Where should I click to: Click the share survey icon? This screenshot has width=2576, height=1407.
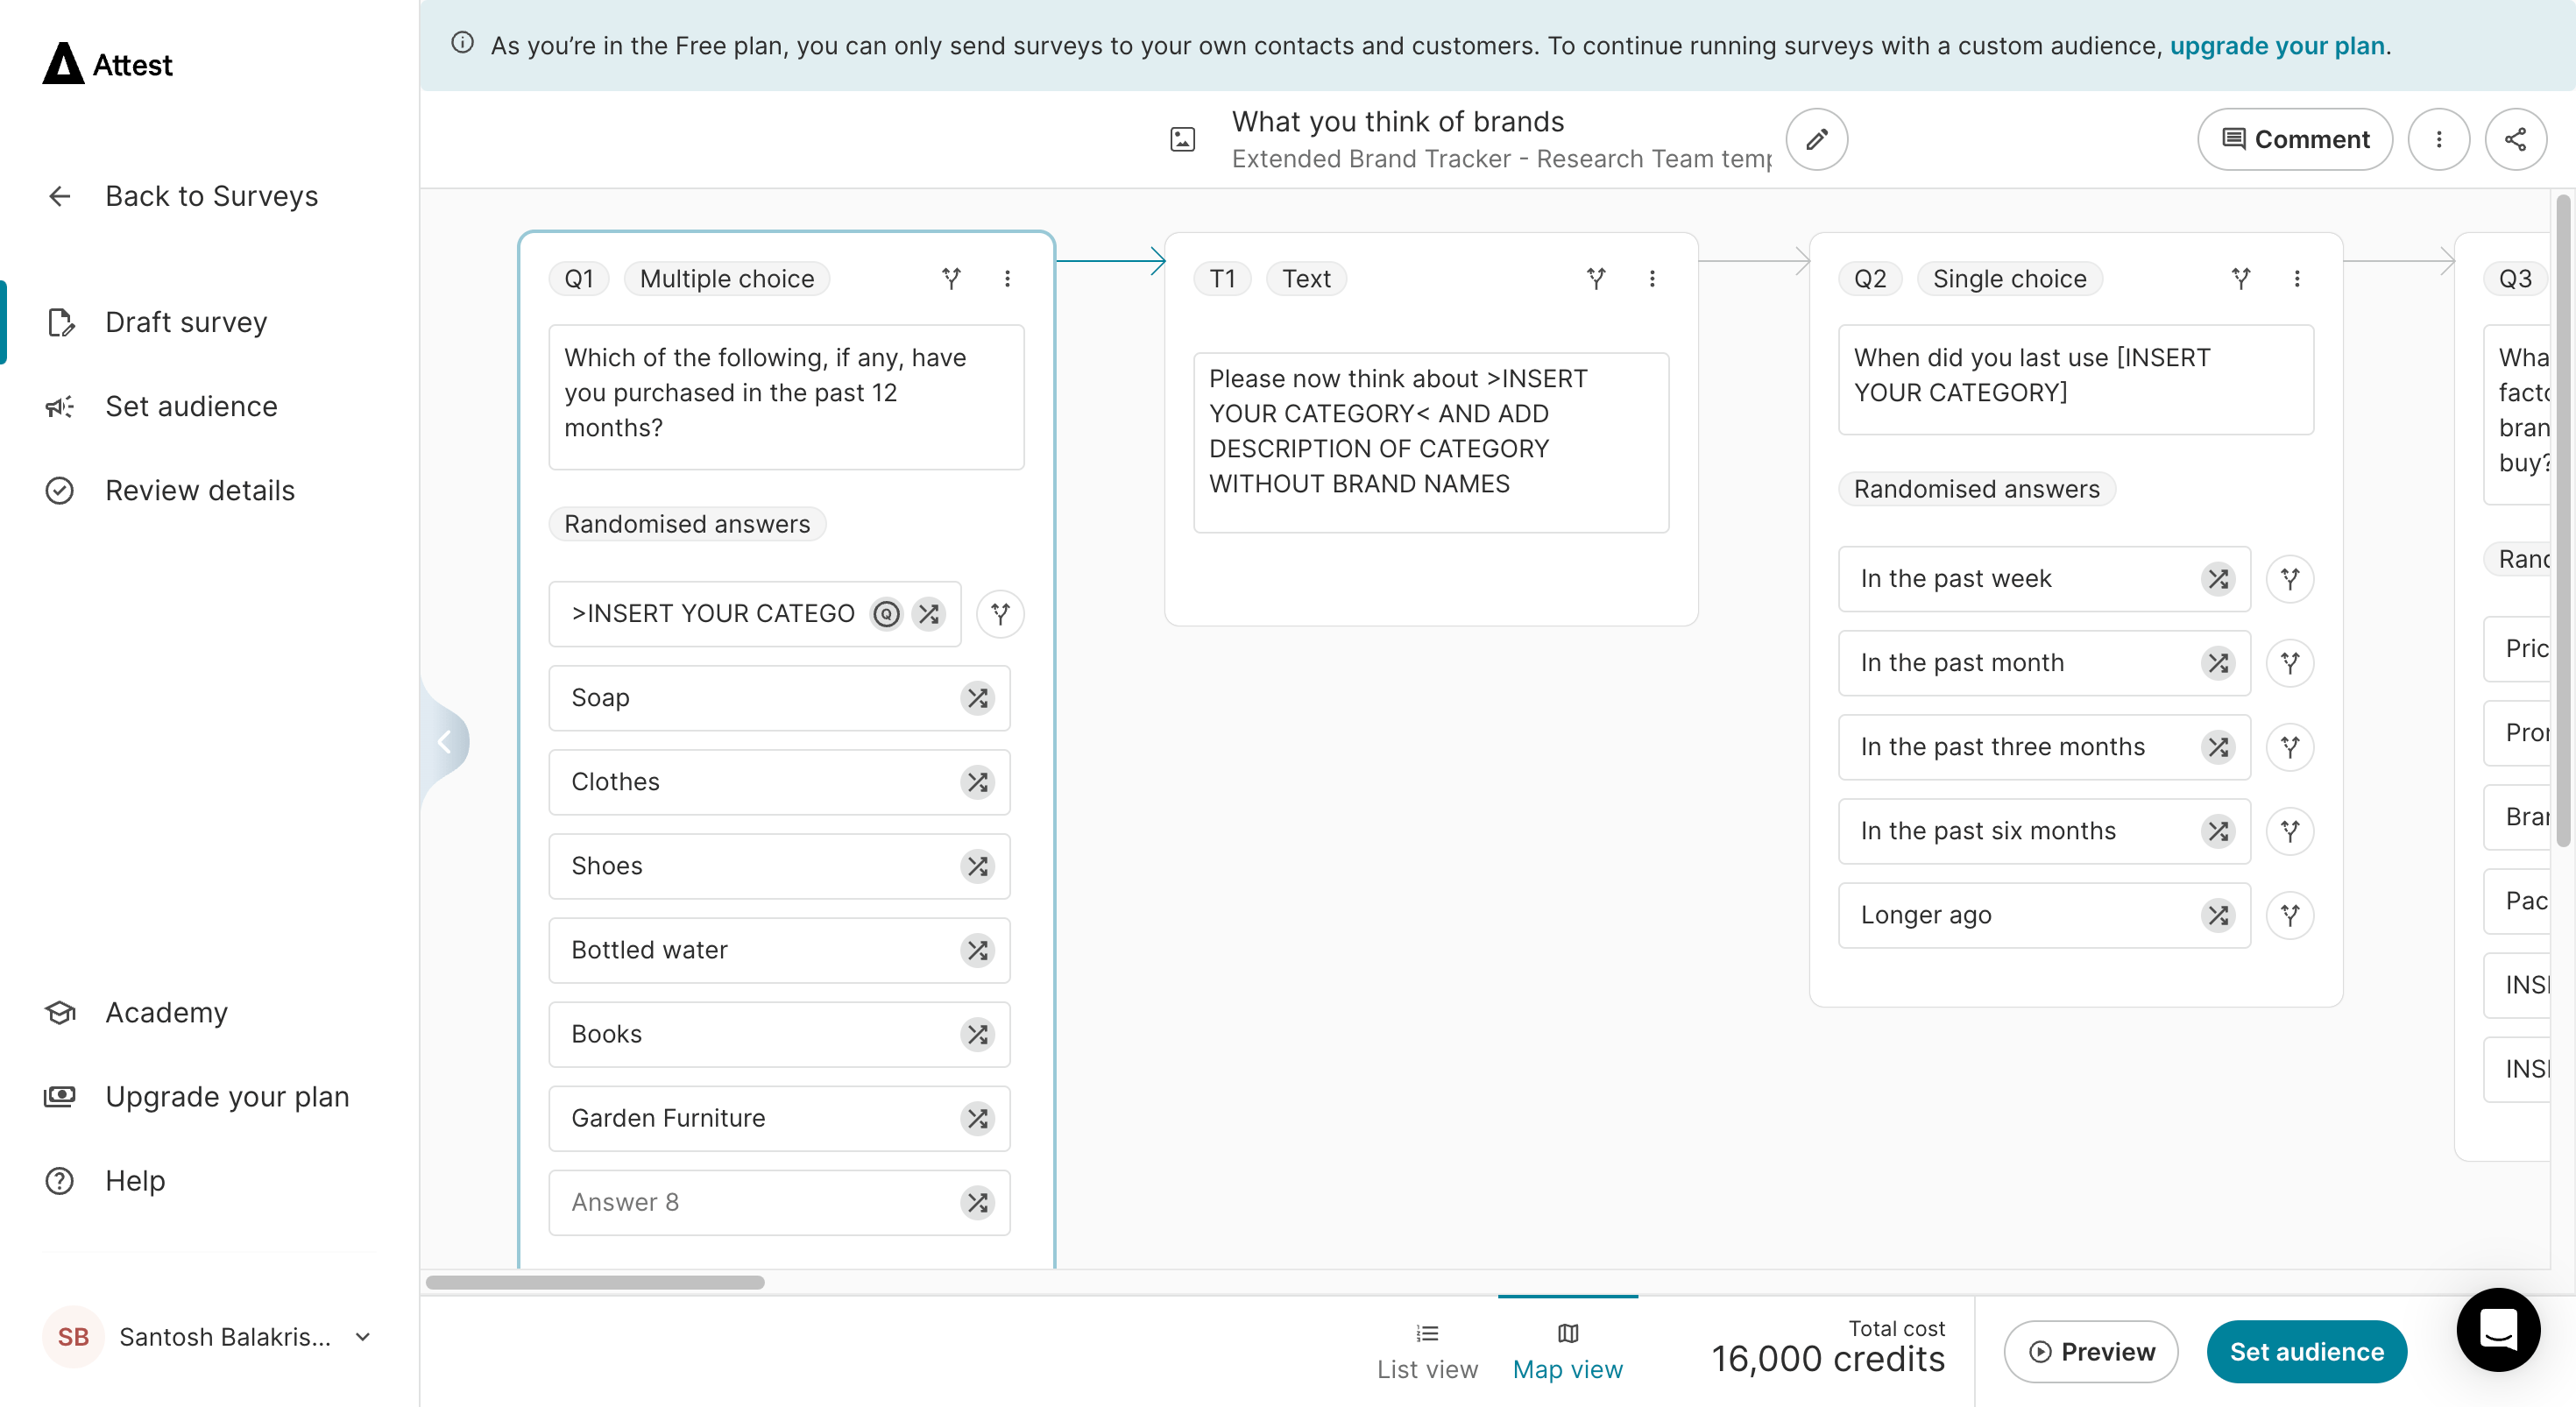coord(2515,139)
